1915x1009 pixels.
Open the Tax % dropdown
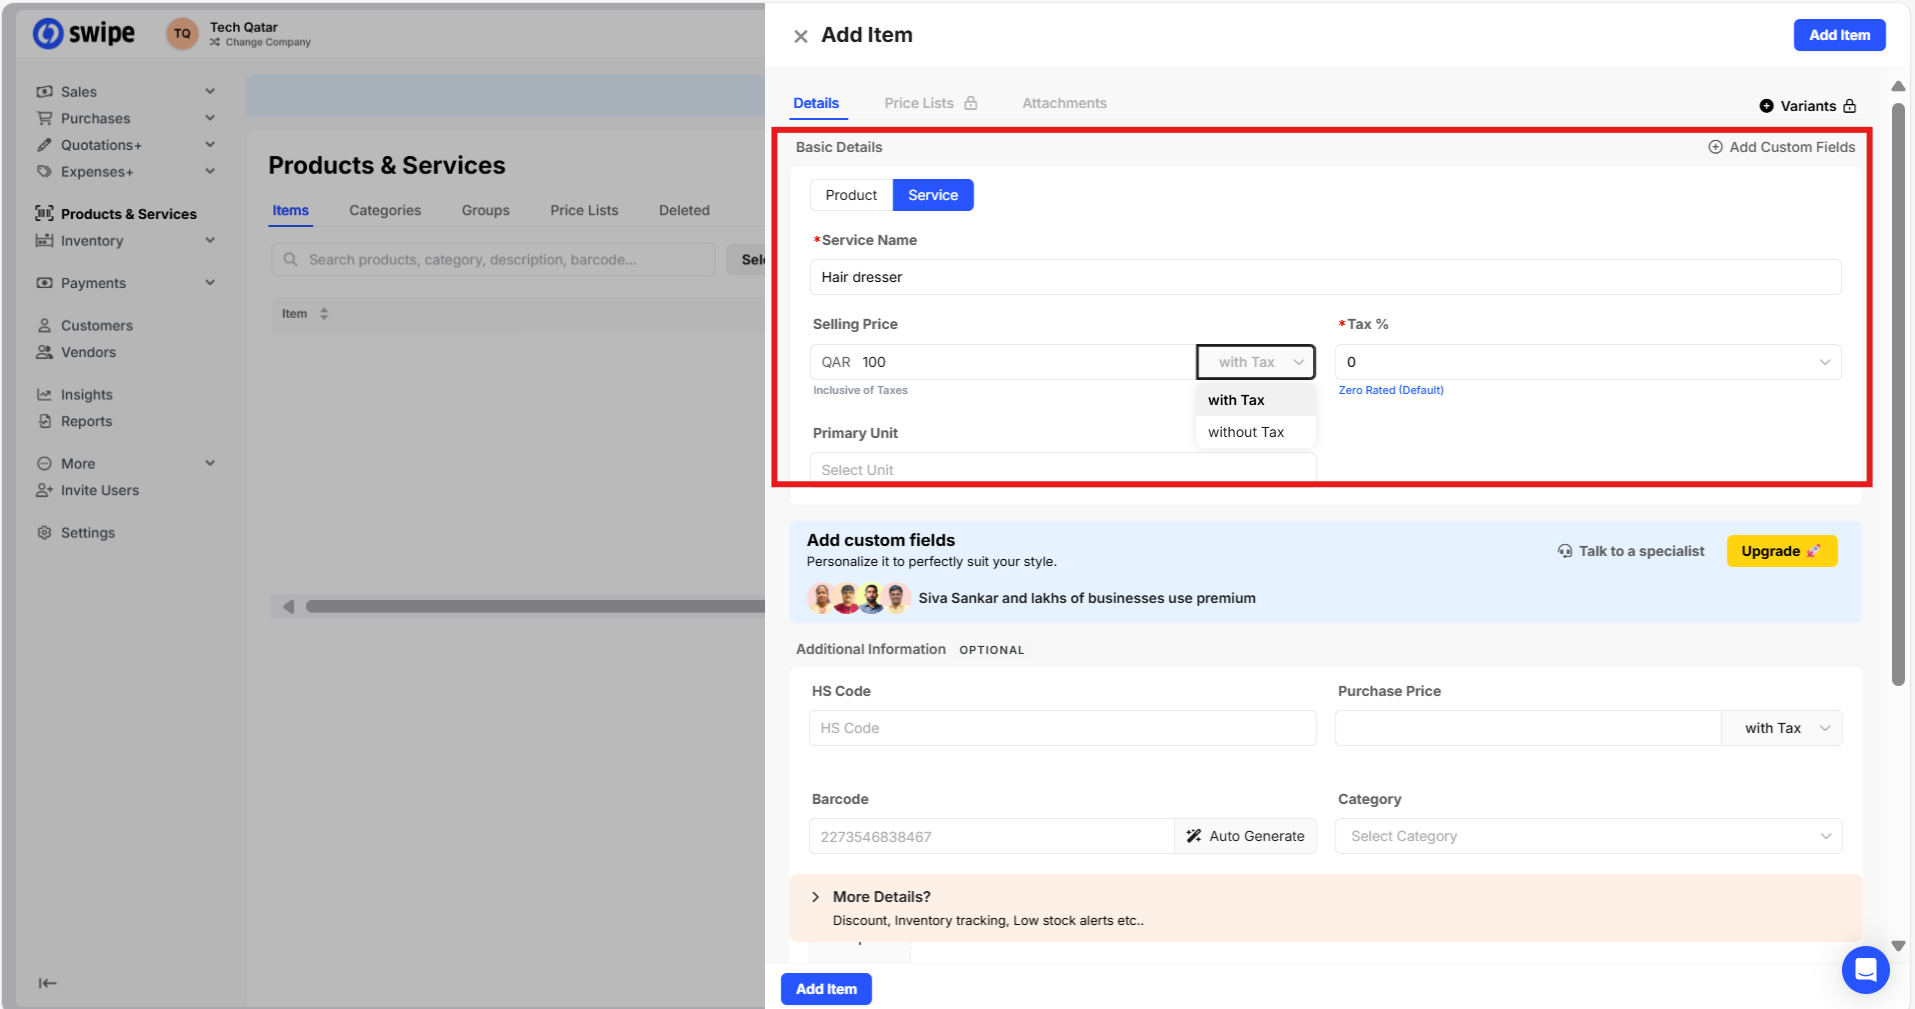tap(1587, 362)
